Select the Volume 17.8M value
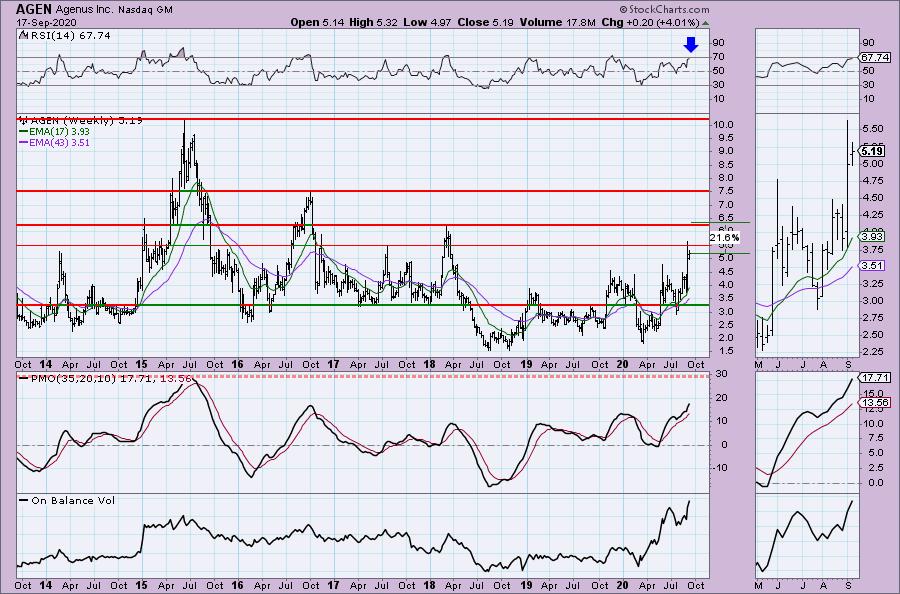Viewport: 900px width, 594px height. tap(557, 23)
